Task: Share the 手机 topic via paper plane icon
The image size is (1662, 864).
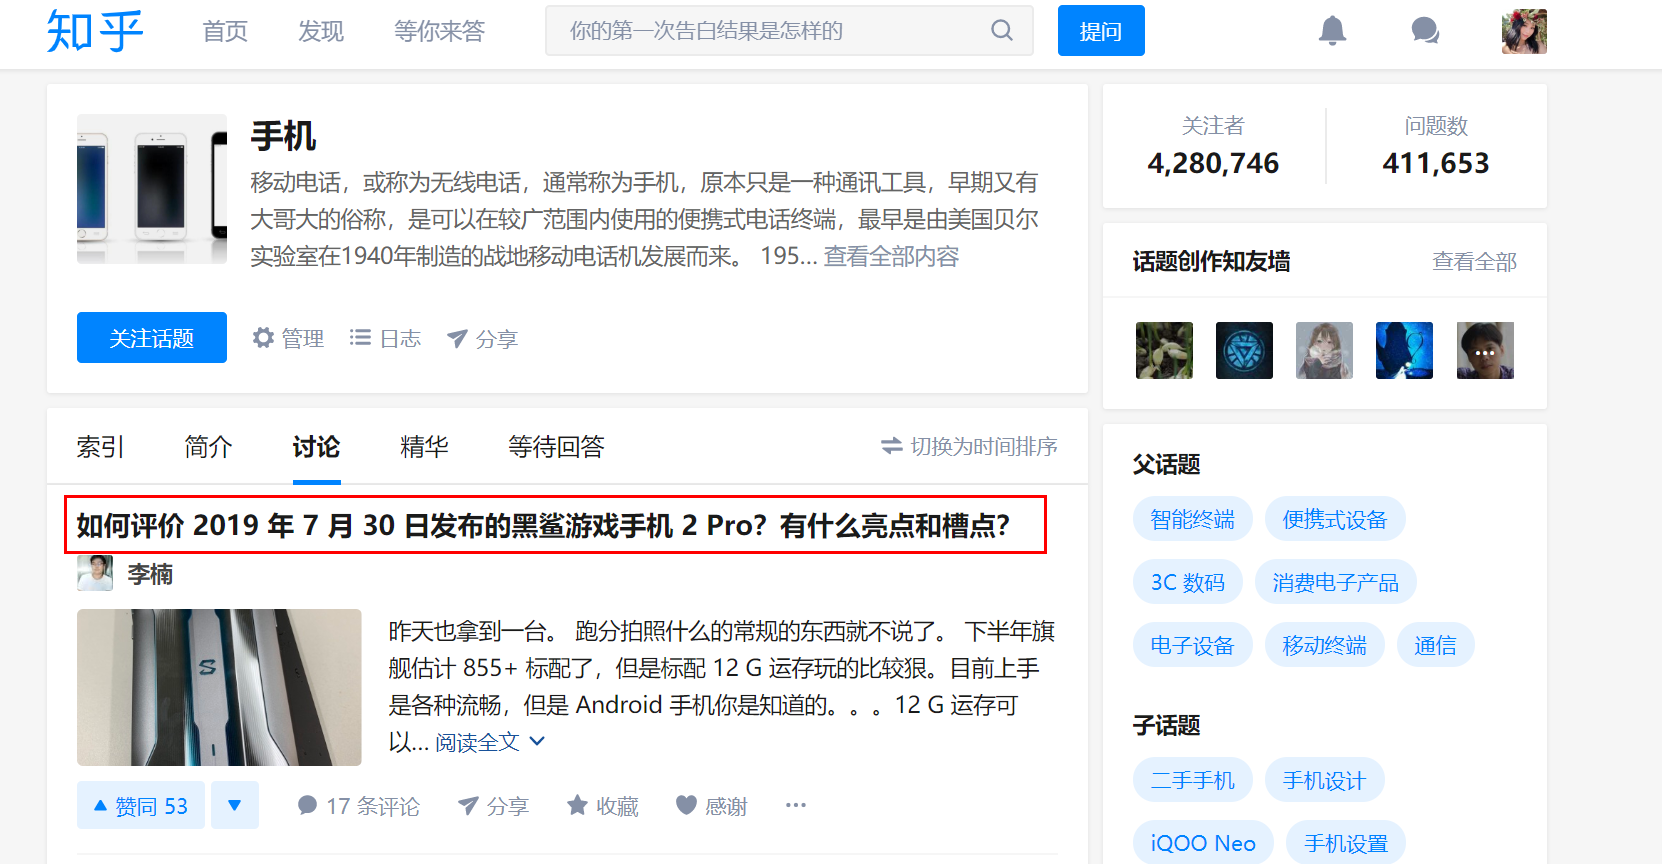Action: (x=457, y=339)
